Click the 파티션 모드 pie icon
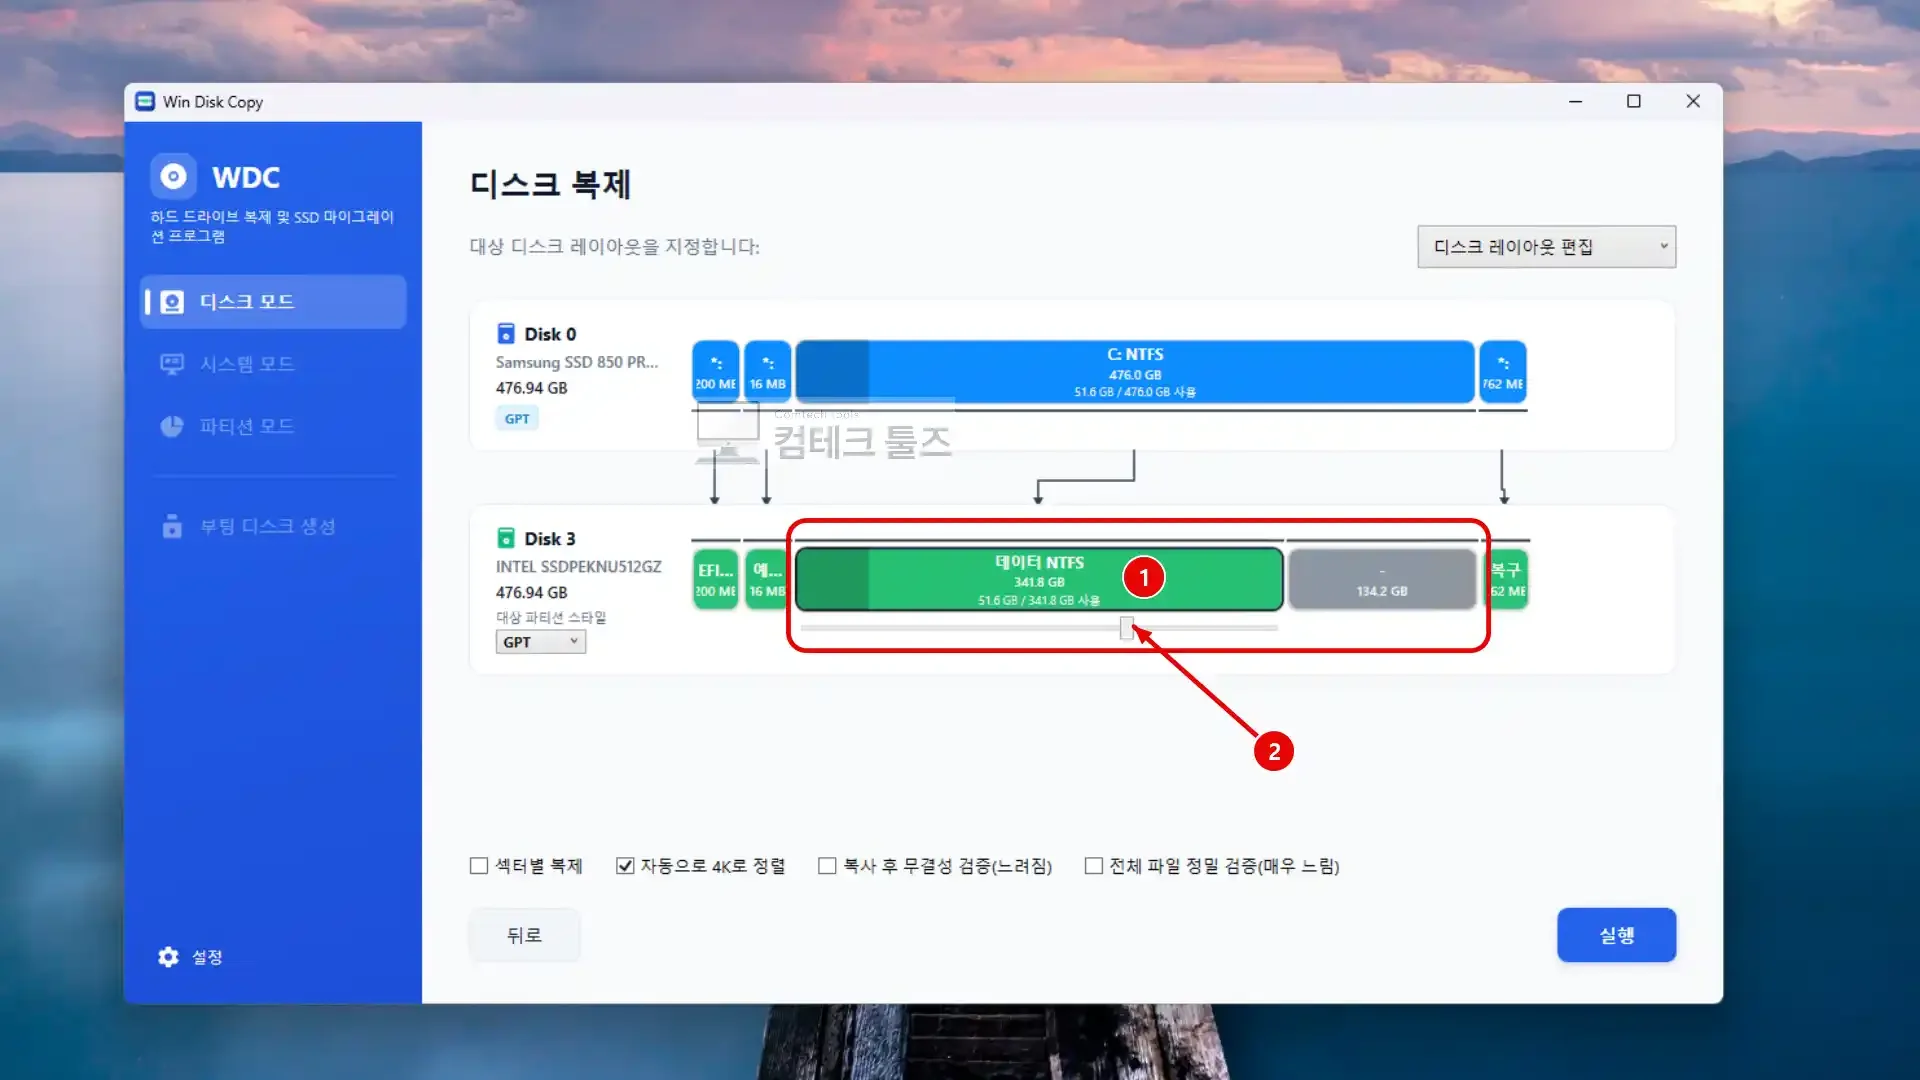The width and height of the screenshot is (1920, 1080). tap(172, 426)
